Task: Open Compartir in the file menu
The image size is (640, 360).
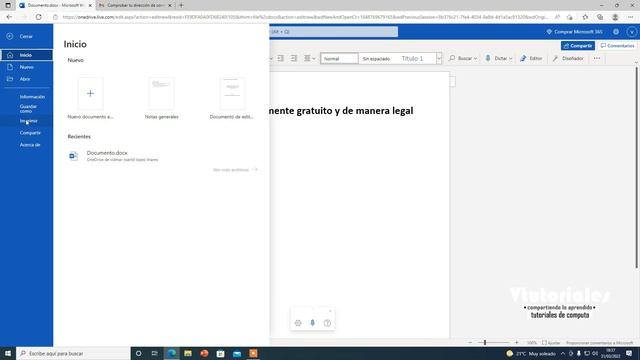Action: tap(30, 133)
